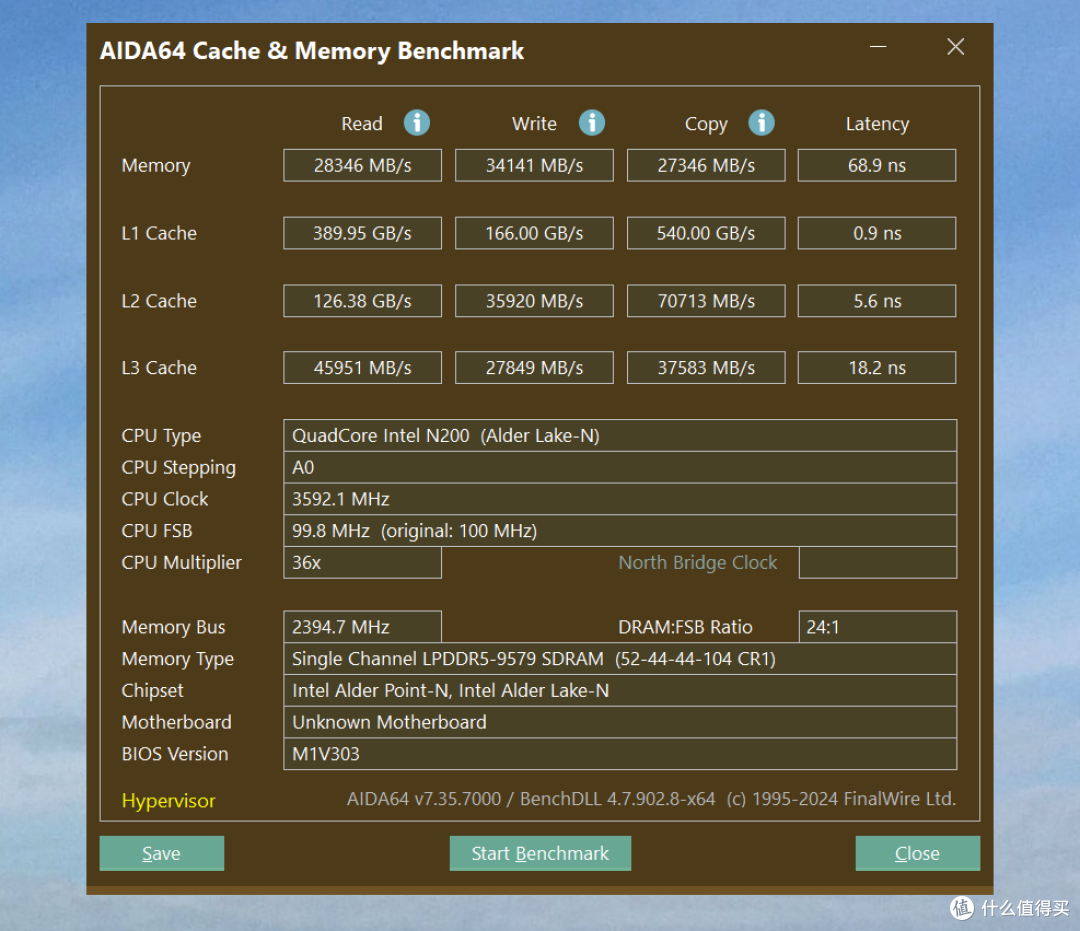1080x931 pixels.
Task: Click the Motherboard label
Action: pyautogui.click(x=176, y=722)
